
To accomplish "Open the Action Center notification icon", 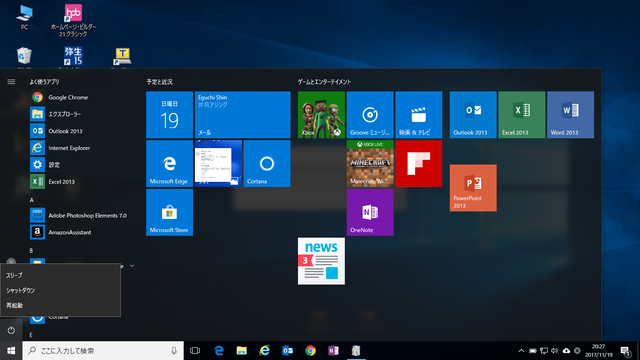I will click(625, 351).
